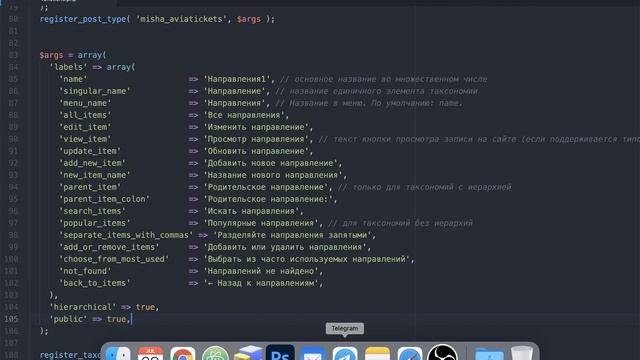
Task: Click the 'labels' array key
Action: (x=68, y=67)
